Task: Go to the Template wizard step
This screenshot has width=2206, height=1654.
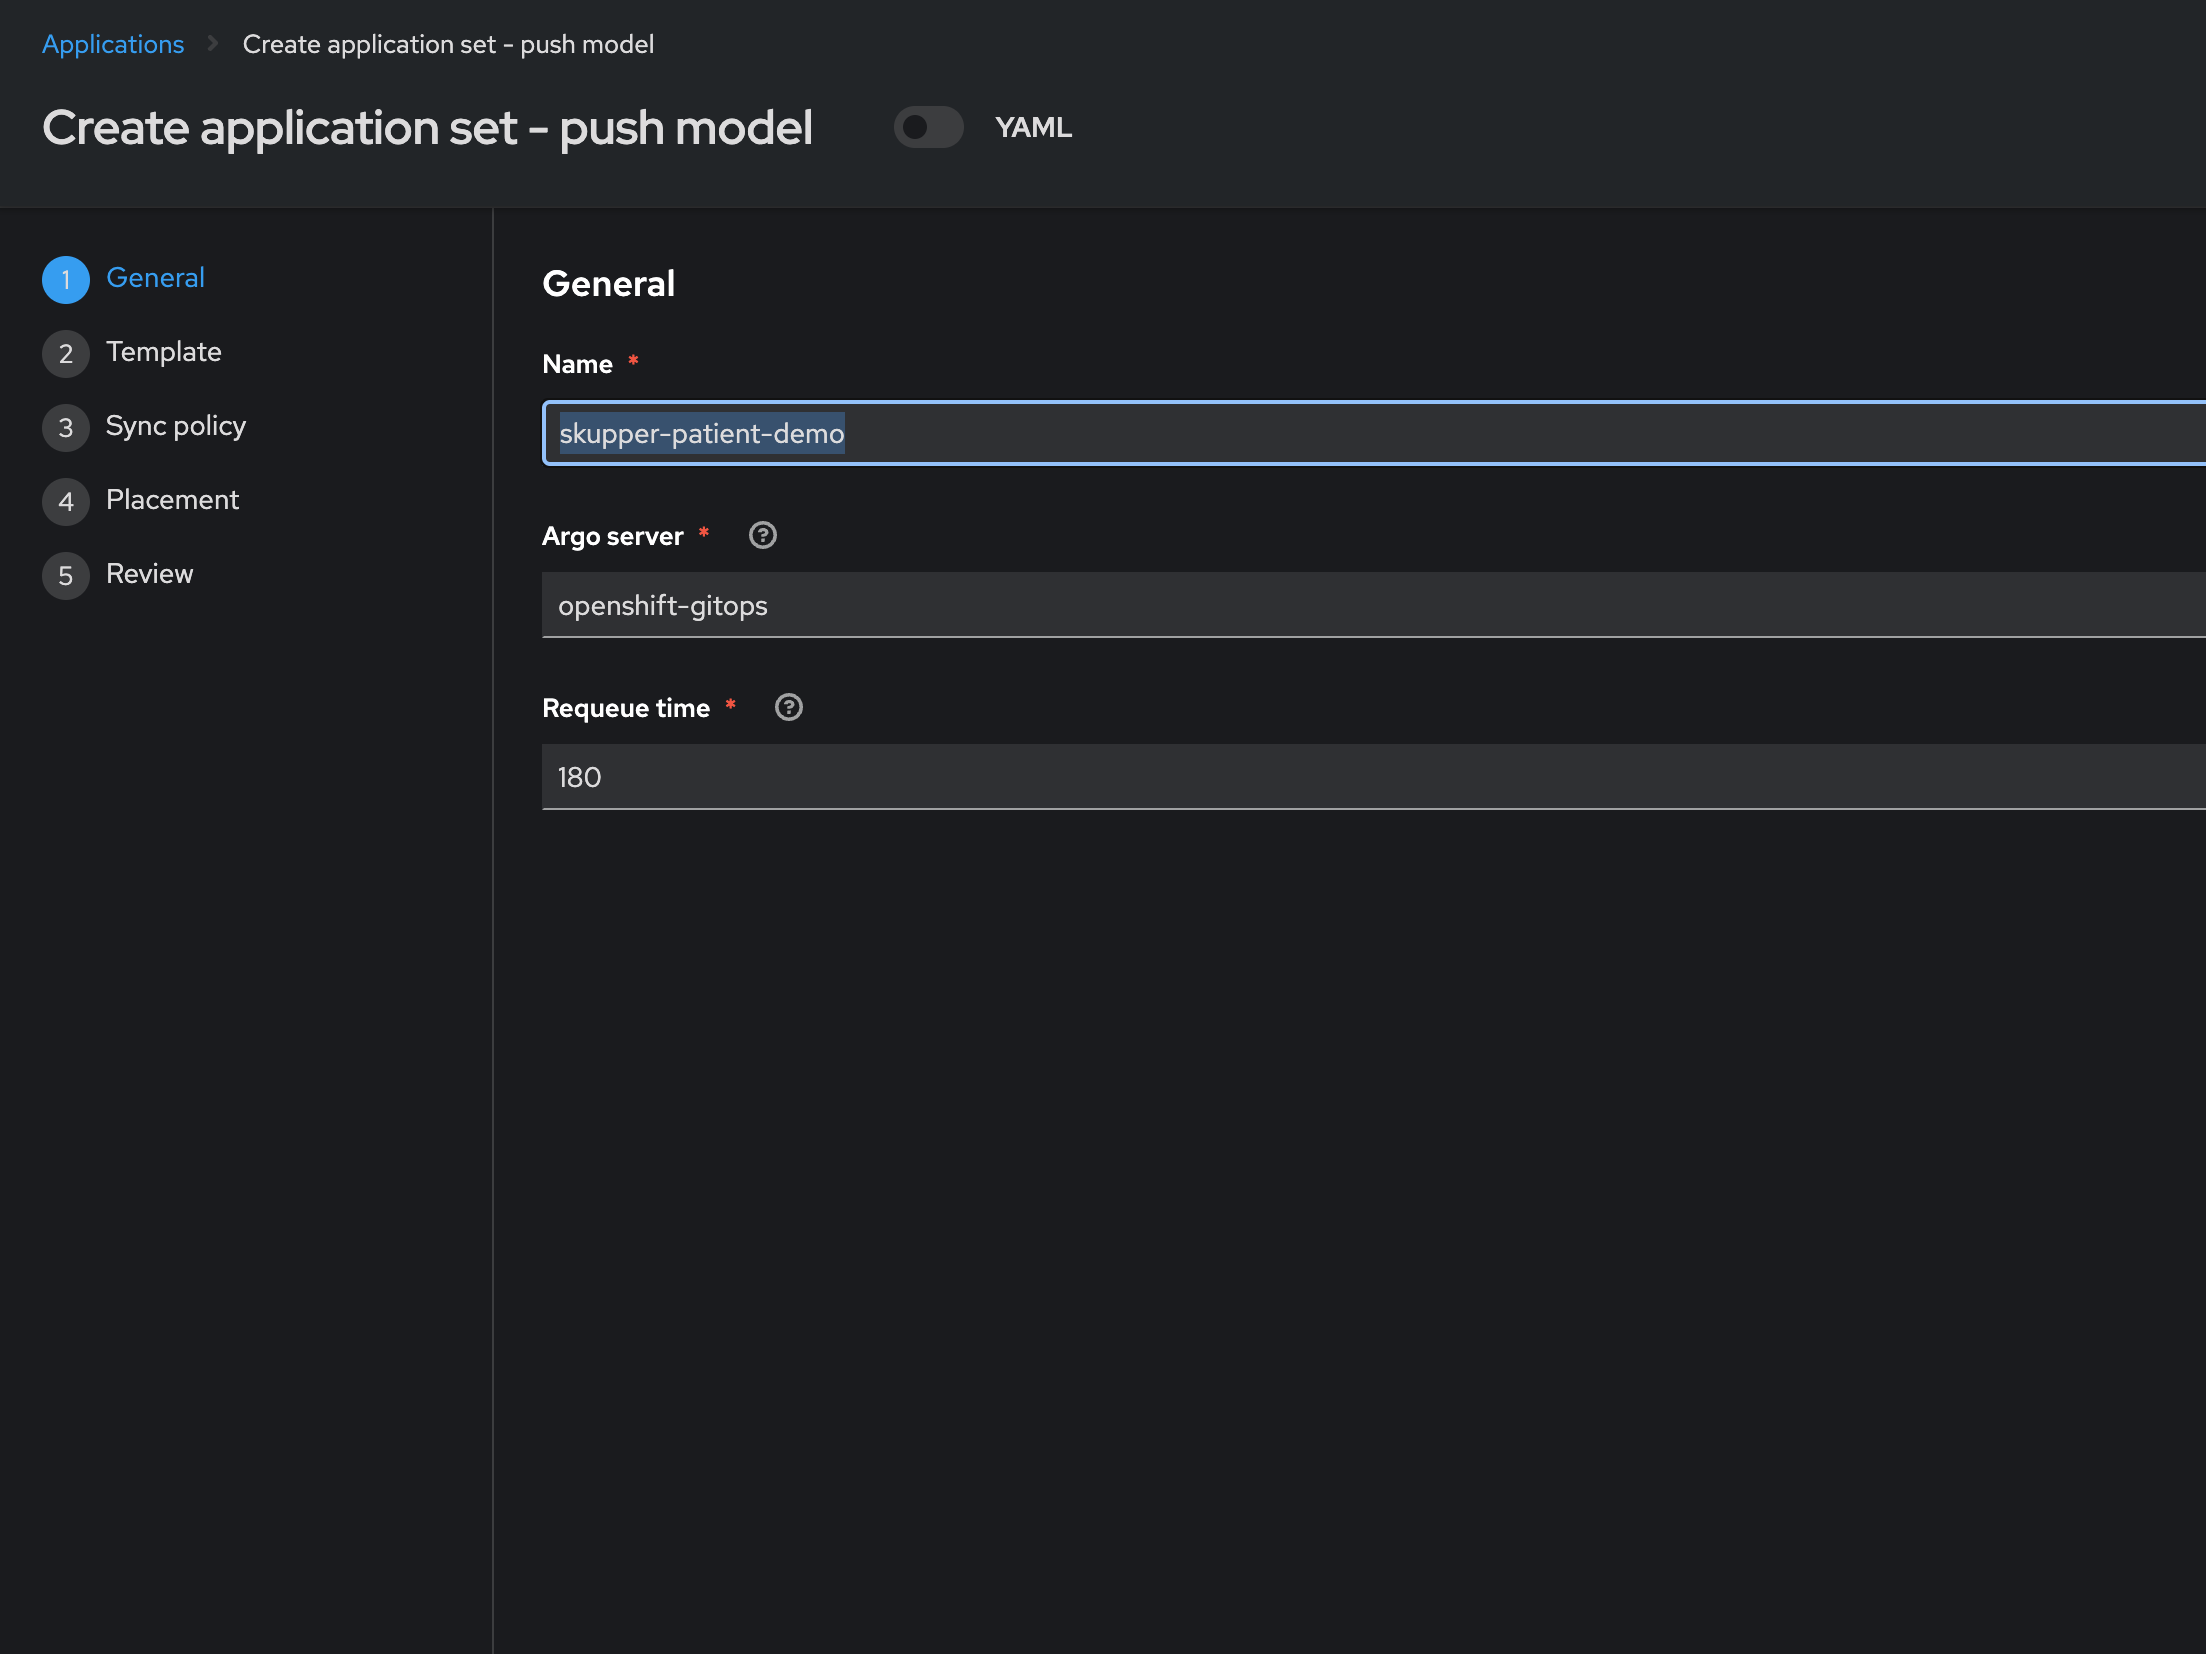Action: (164, 352)
